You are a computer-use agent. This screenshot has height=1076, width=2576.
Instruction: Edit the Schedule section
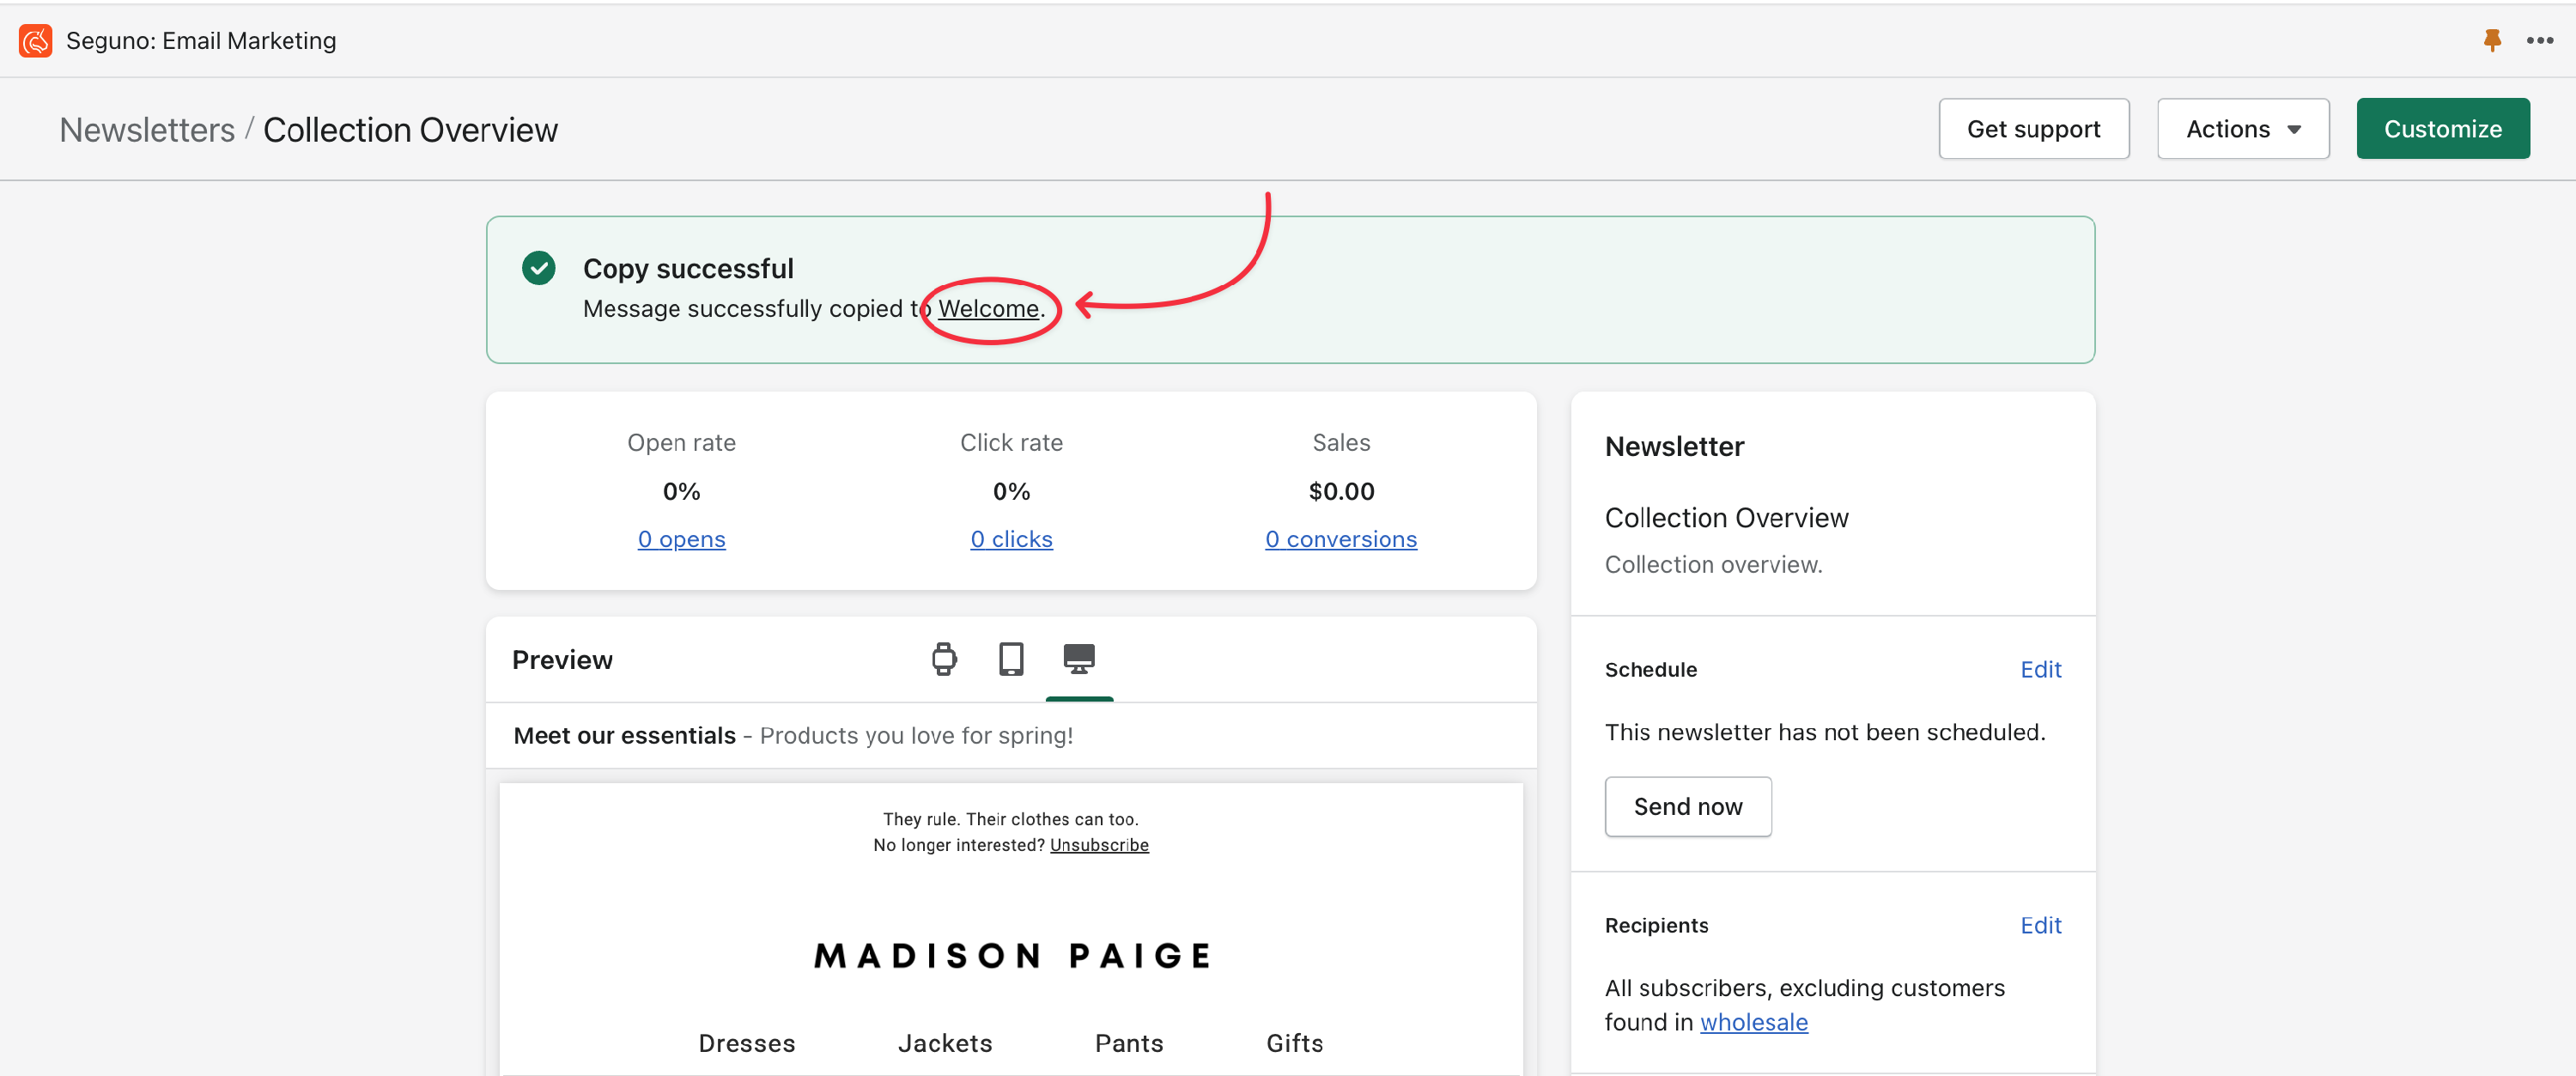[x=2040, y=669]
